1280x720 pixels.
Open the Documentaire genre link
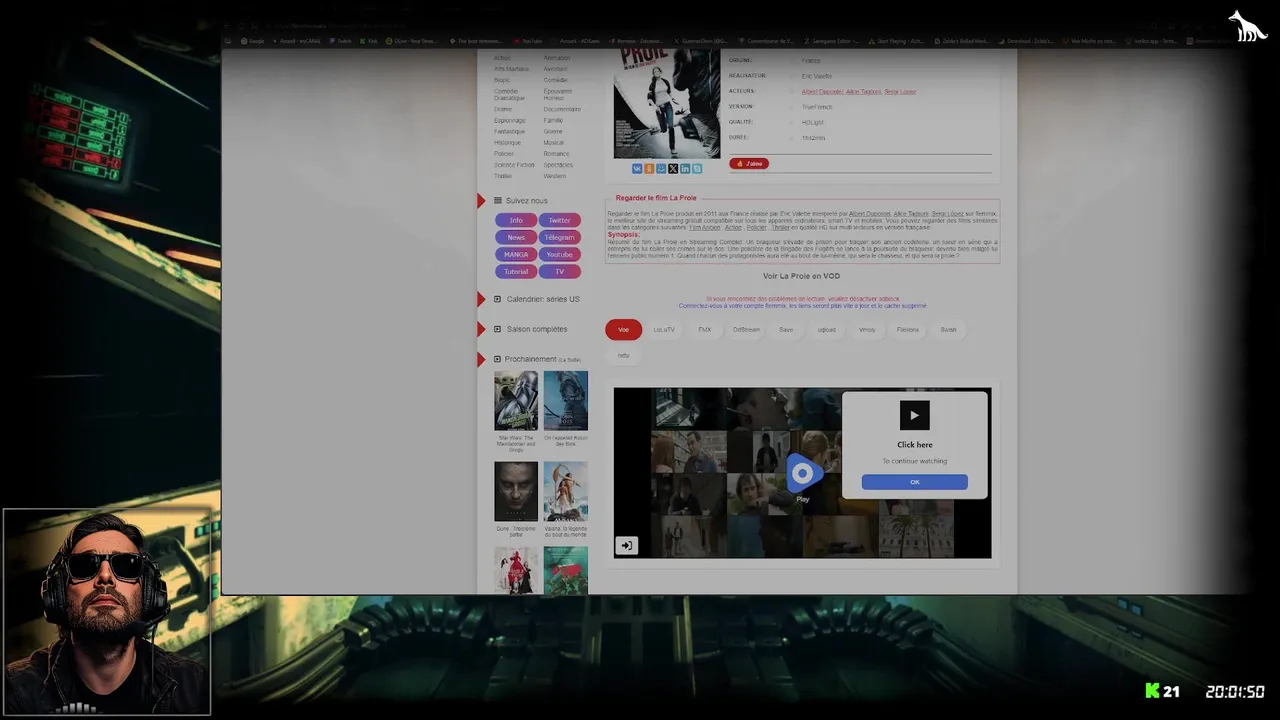click(x=562, y=109)
